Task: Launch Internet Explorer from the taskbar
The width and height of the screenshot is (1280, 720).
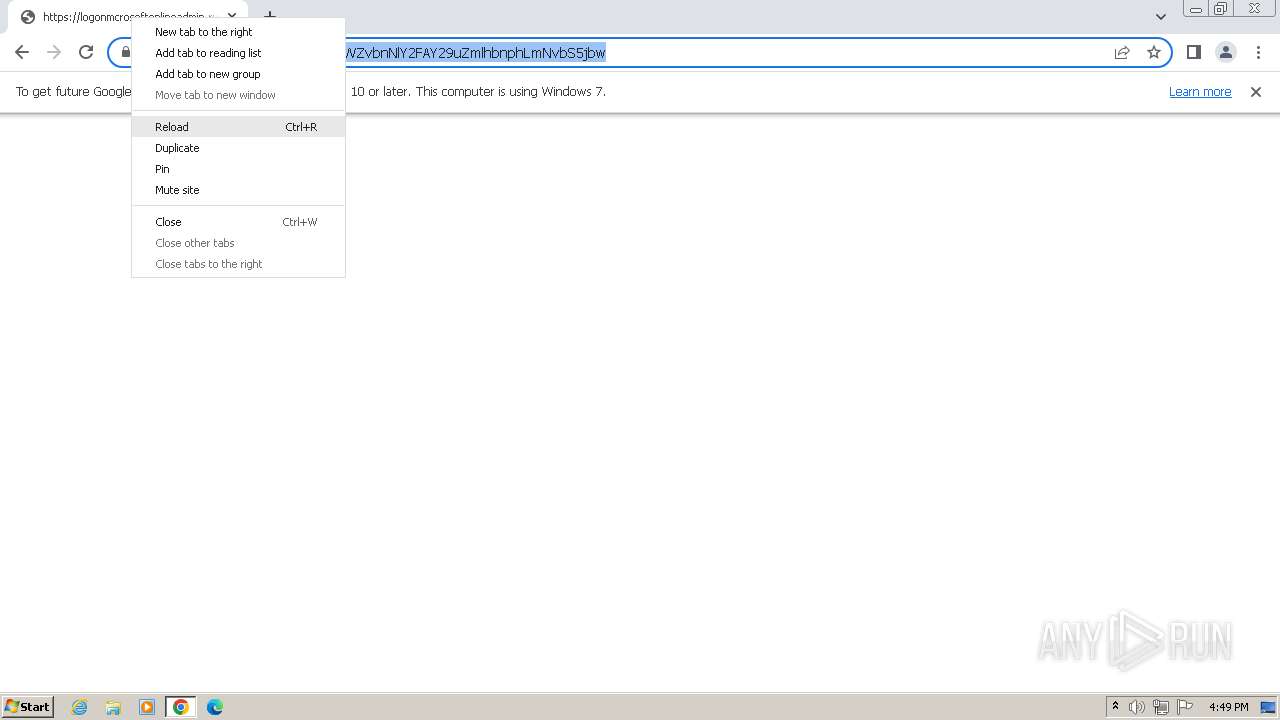Action: pos(80,707)
